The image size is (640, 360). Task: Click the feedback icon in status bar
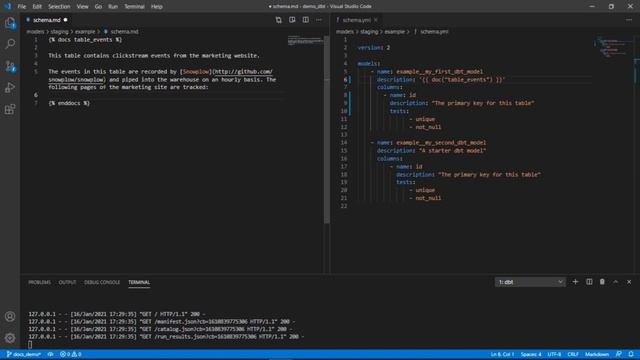pos(619,354)
